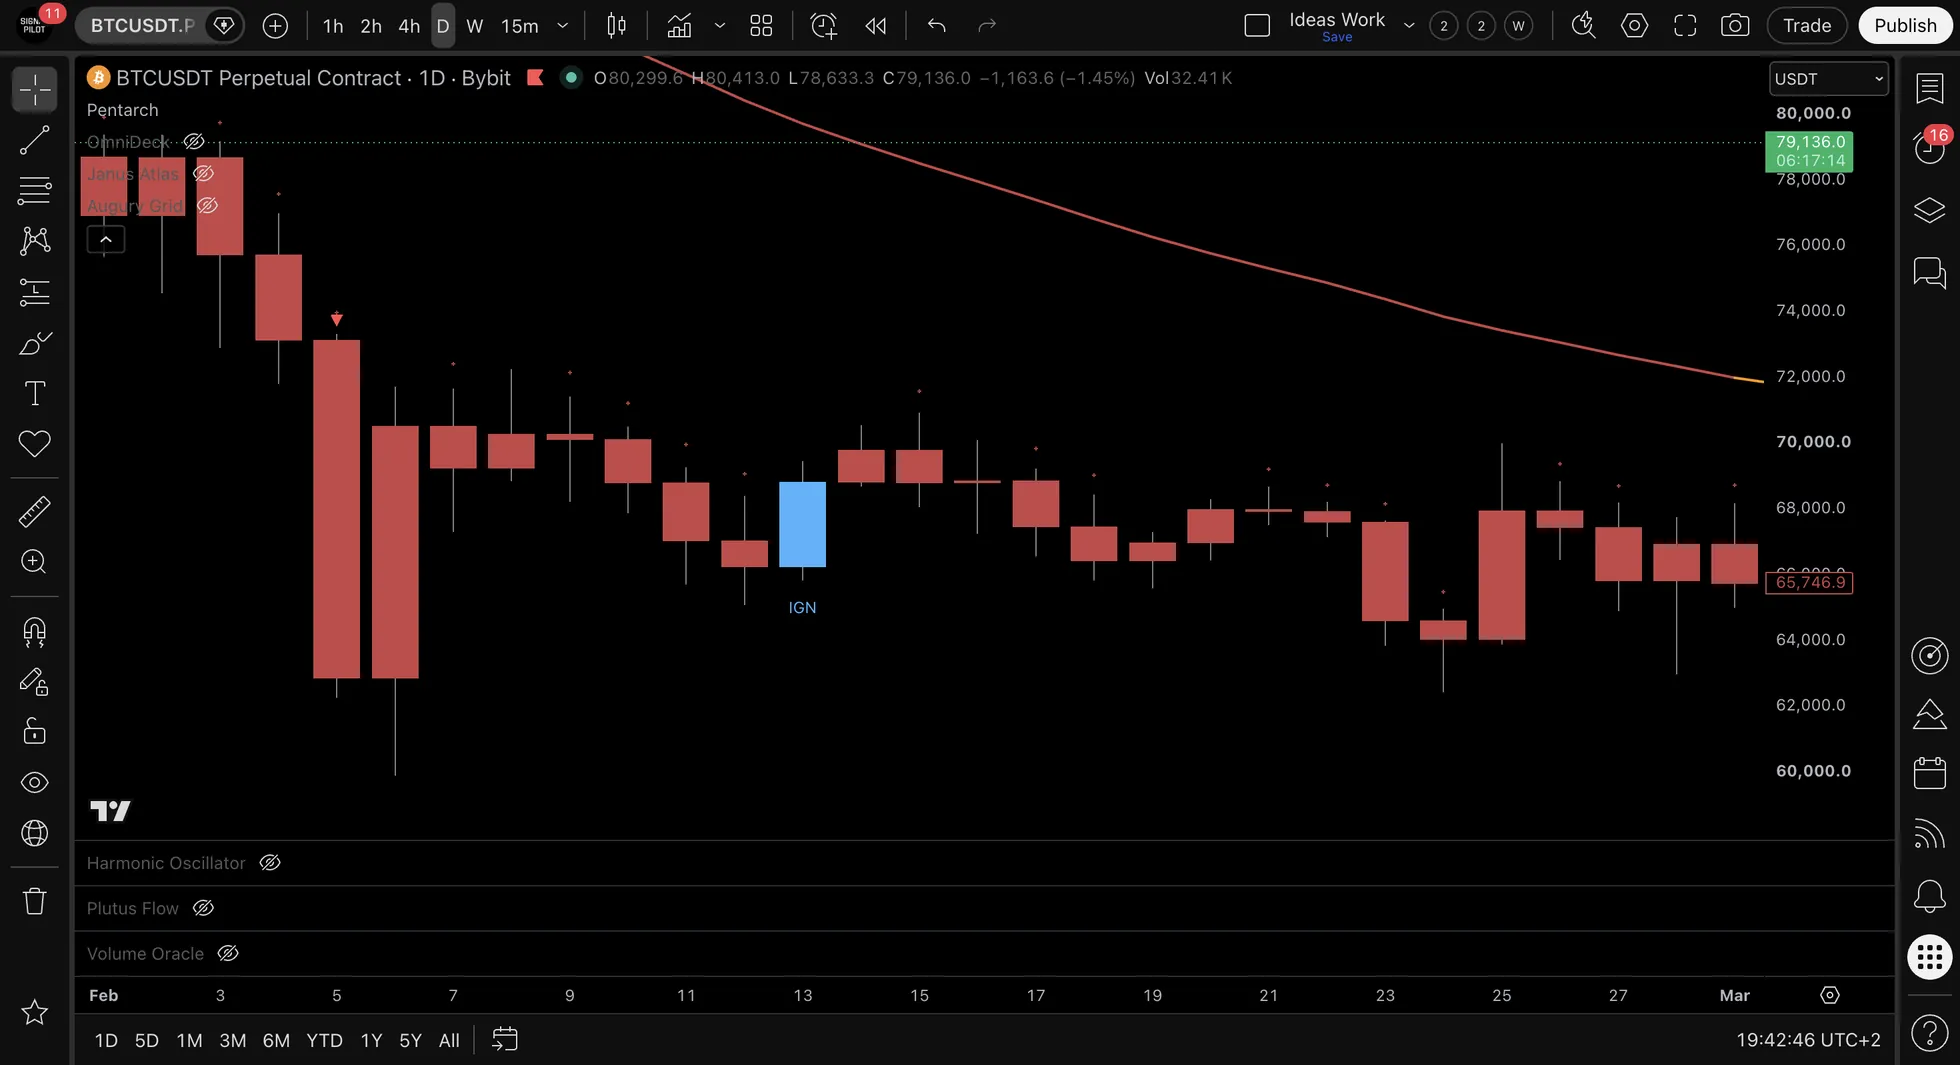Image resolution: width=1960 pixels, height=1065 pixels.
Task: Delete drawings with the trash icon
Action: 35,901
